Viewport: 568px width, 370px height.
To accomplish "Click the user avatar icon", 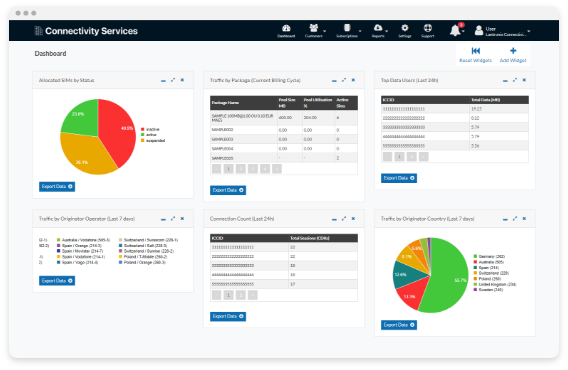I will coord(479,30).
